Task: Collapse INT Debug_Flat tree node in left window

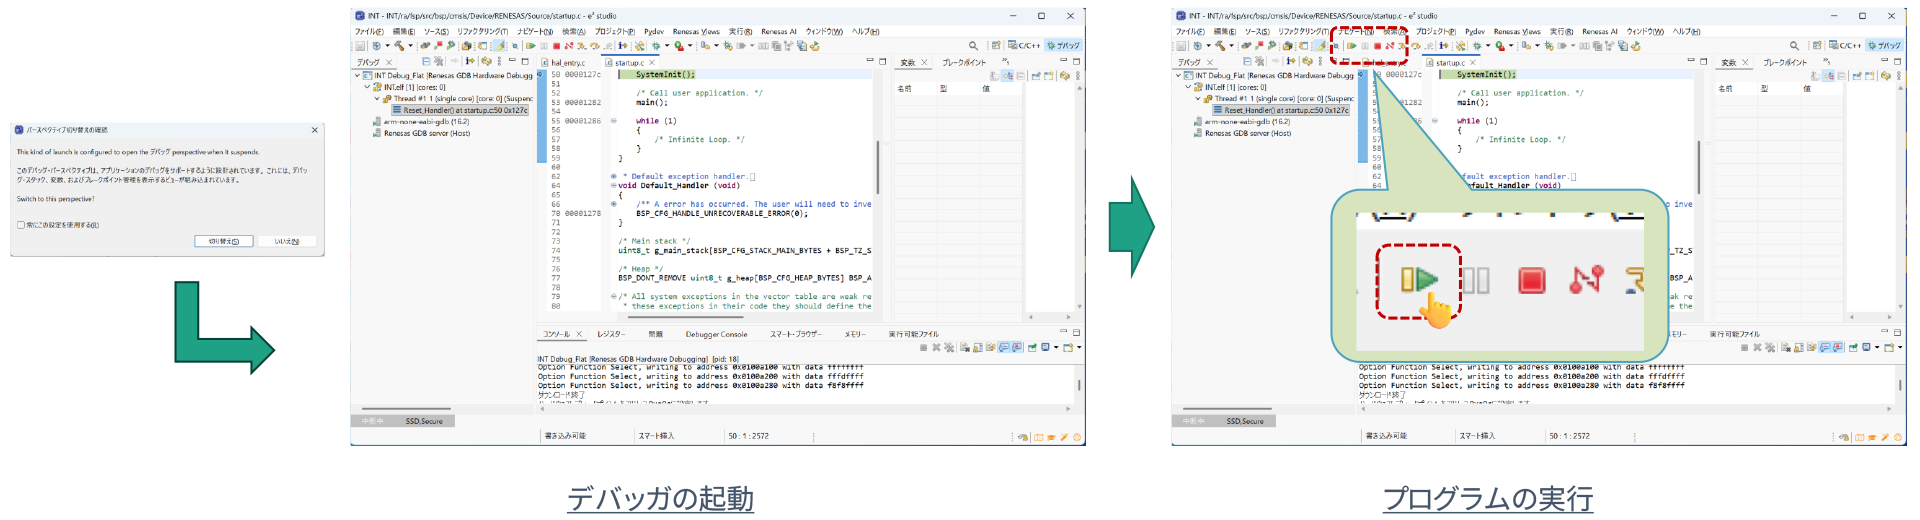Action: 358,75
